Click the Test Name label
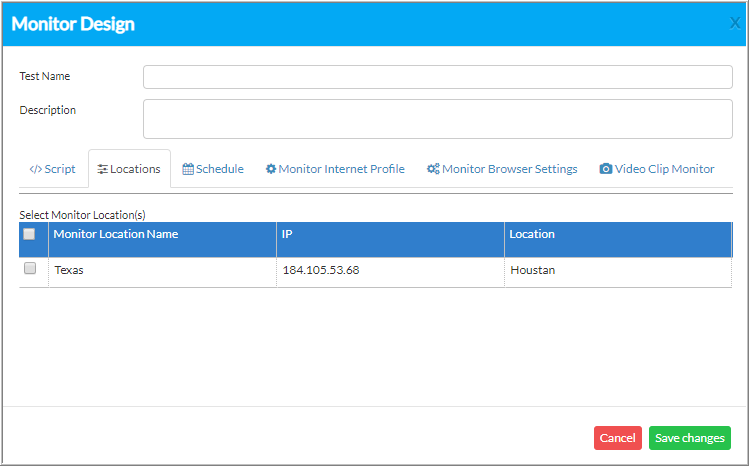749x466 pixels. click(x=44, y=76)
